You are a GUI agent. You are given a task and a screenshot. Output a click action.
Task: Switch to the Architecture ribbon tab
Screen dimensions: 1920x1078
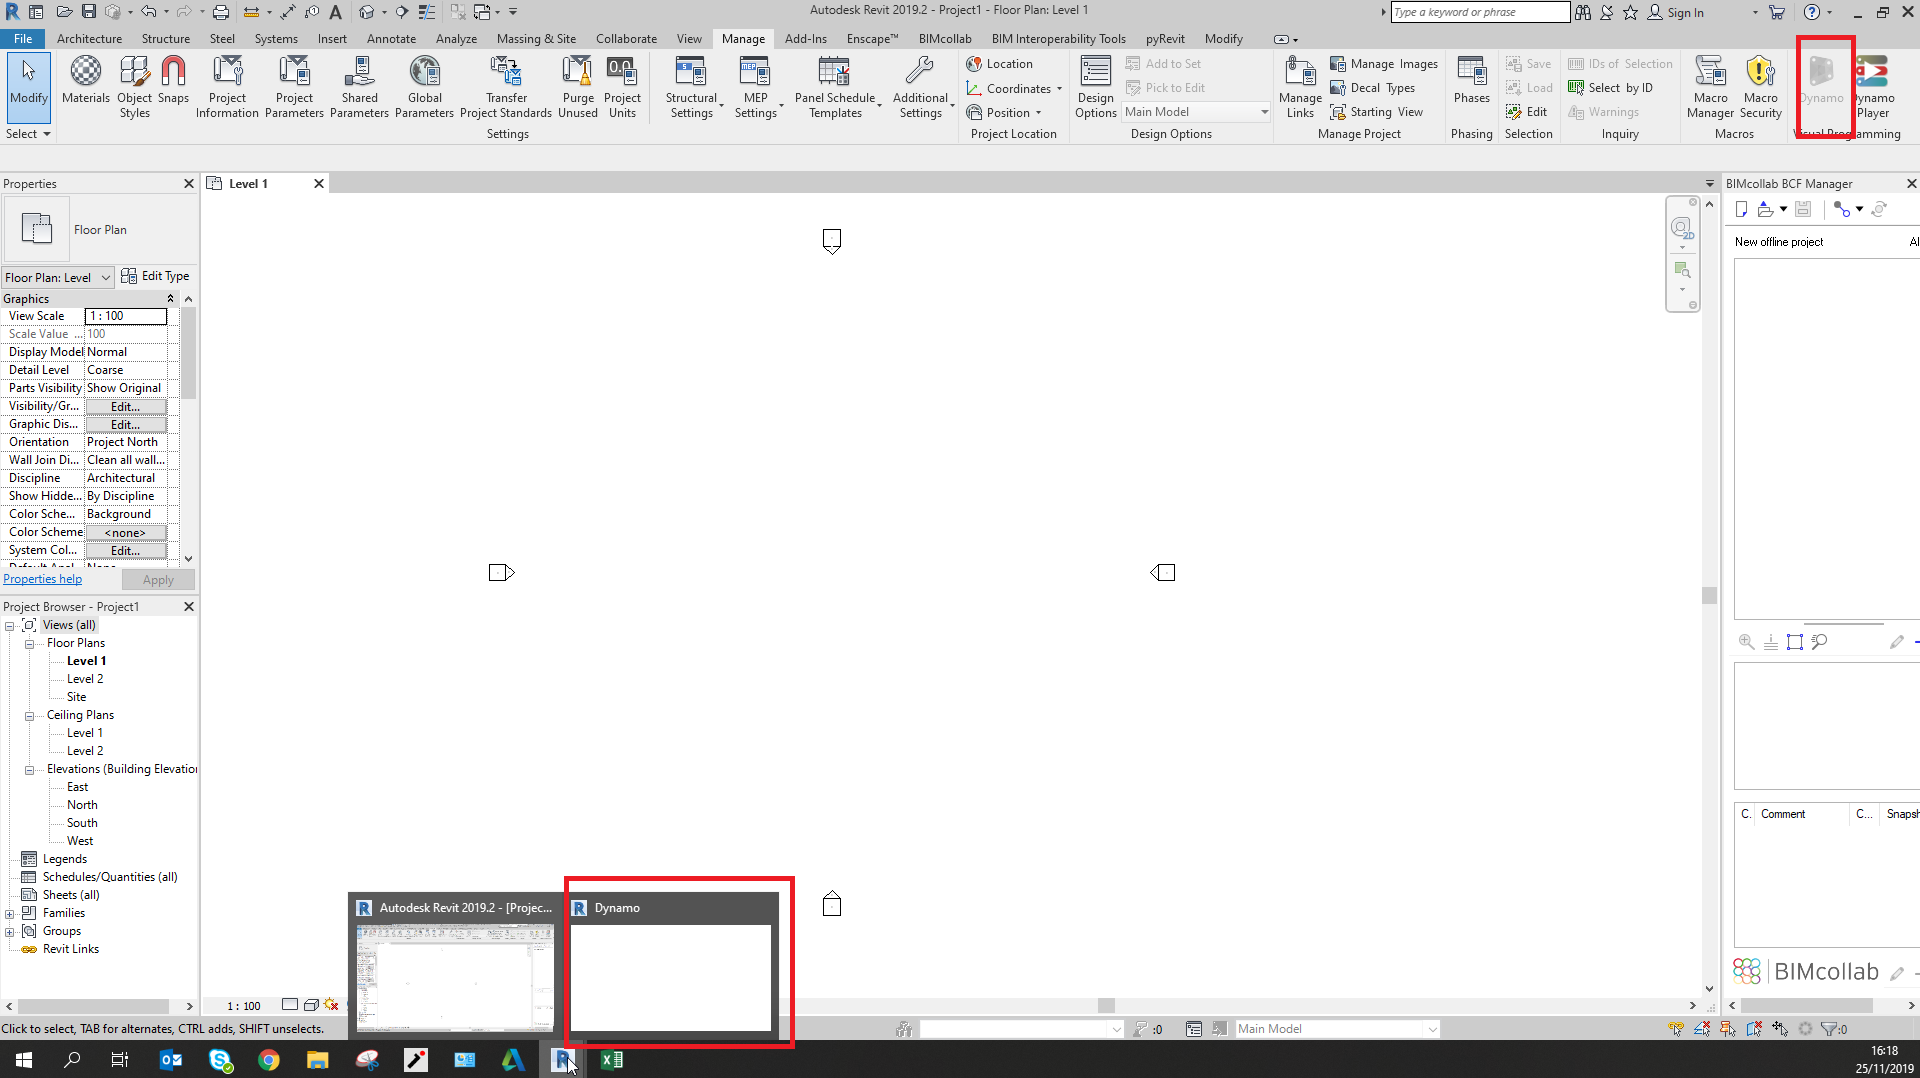(x=89, y=39)
